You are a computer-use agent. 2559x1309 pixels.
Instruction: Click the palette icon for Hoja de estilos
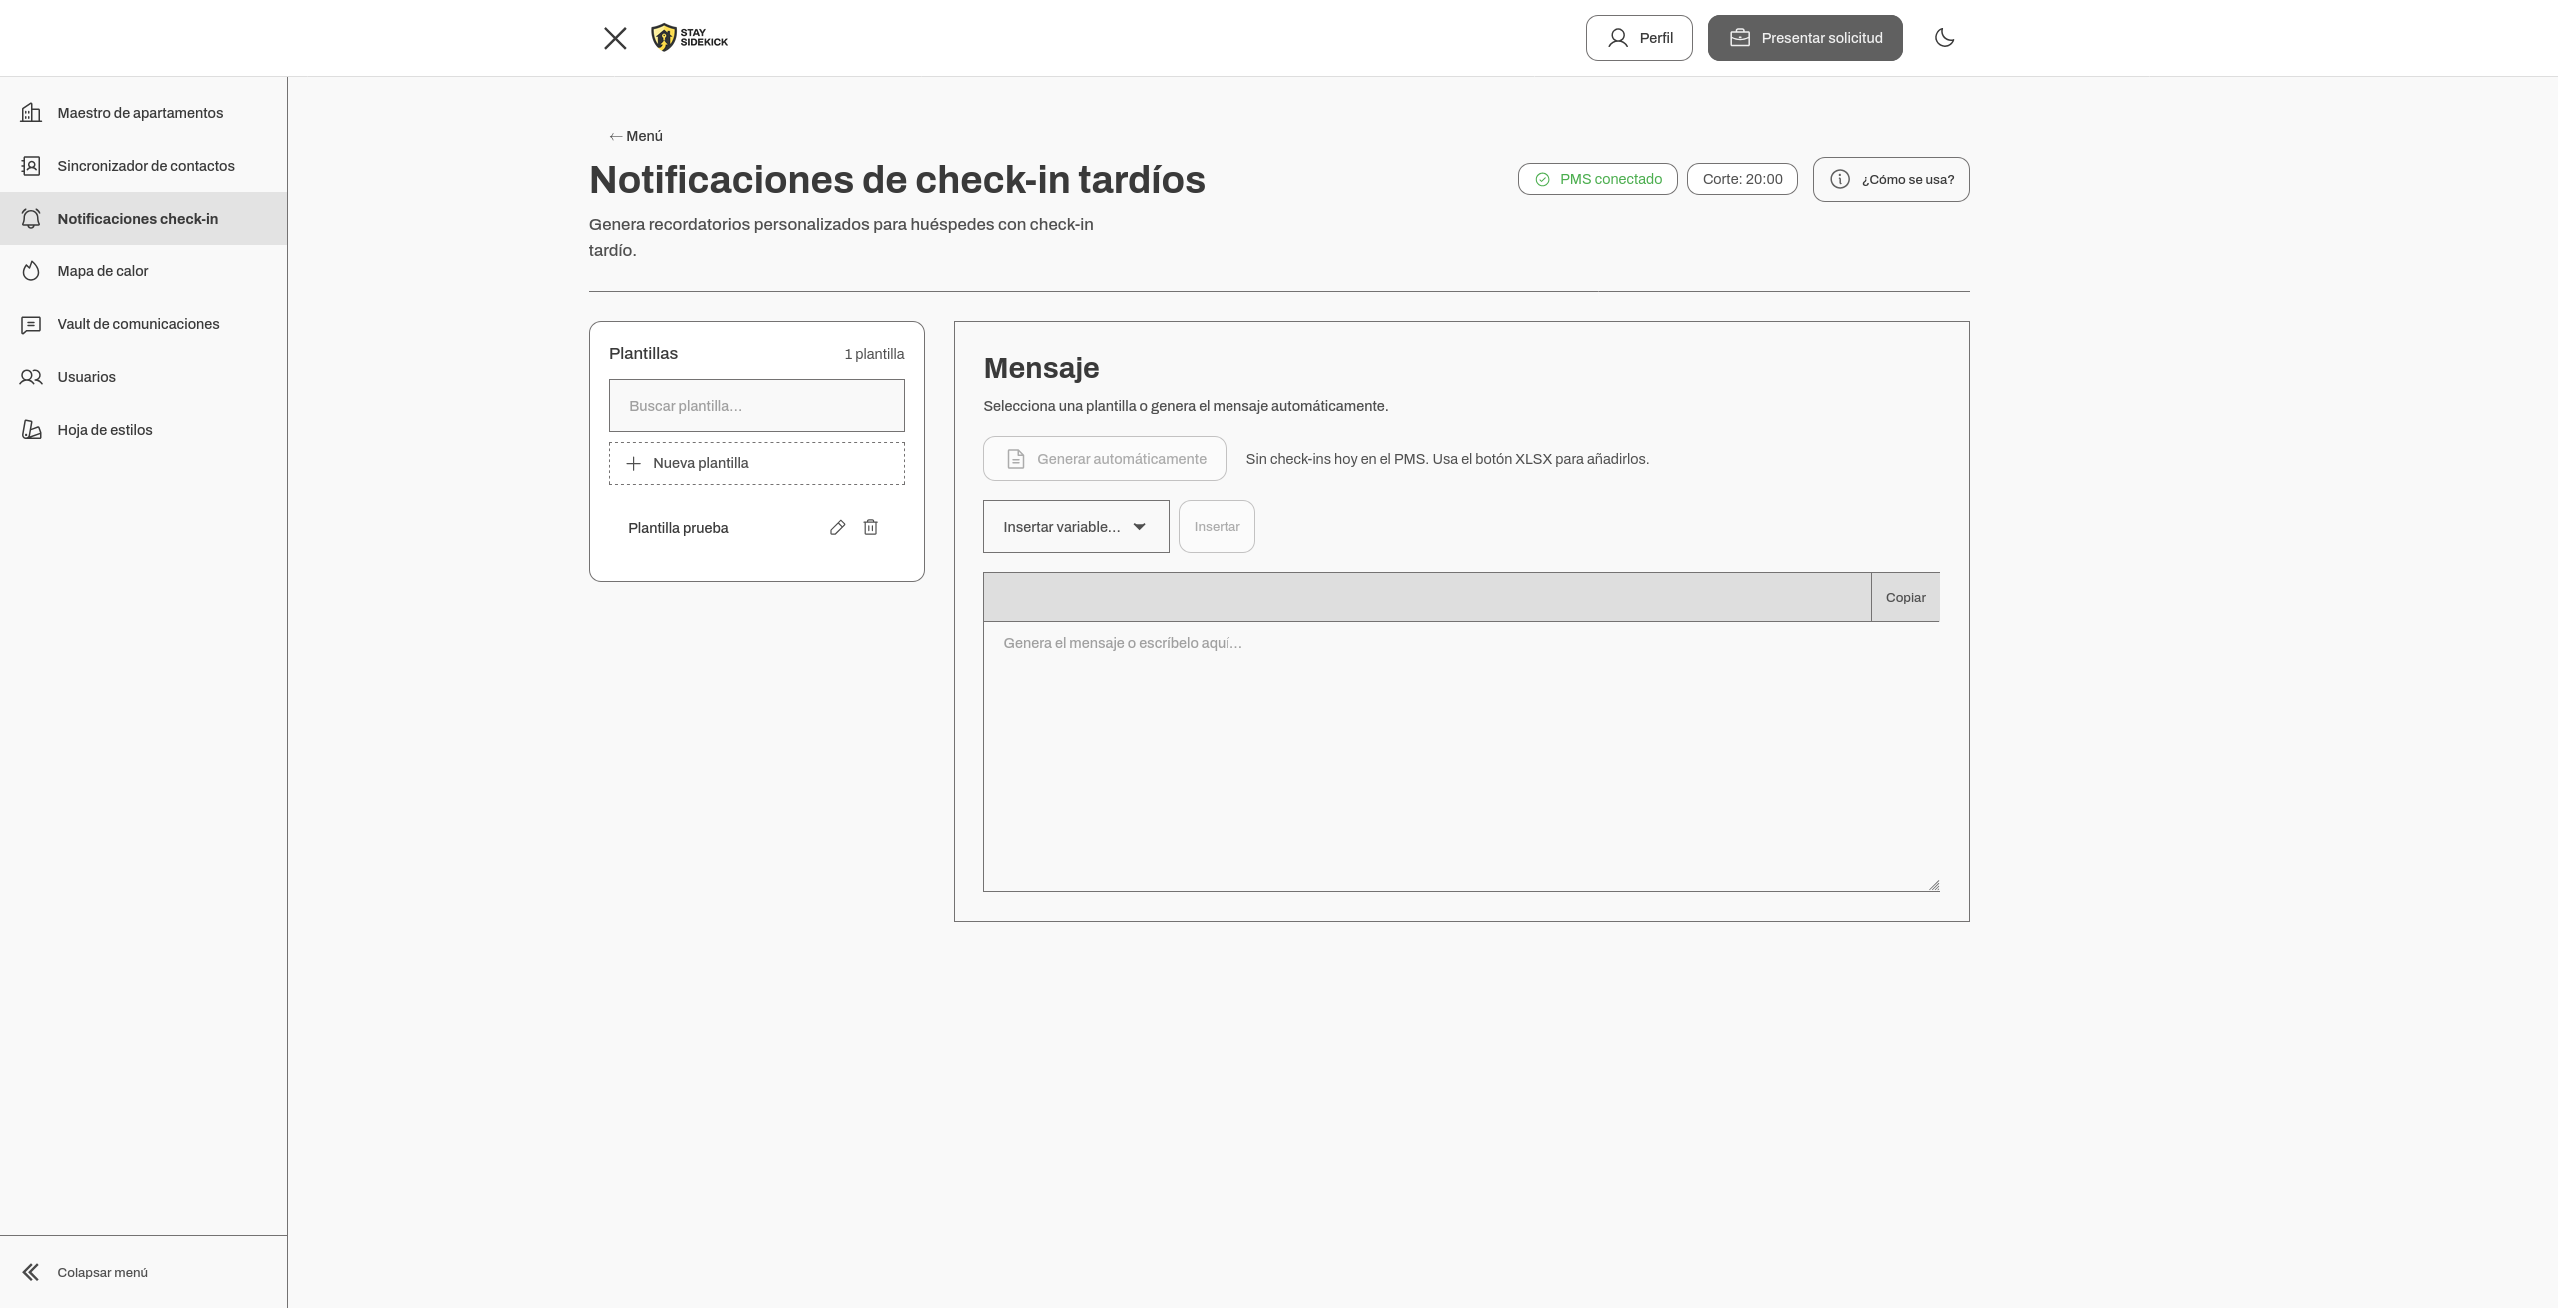[31, 430]
